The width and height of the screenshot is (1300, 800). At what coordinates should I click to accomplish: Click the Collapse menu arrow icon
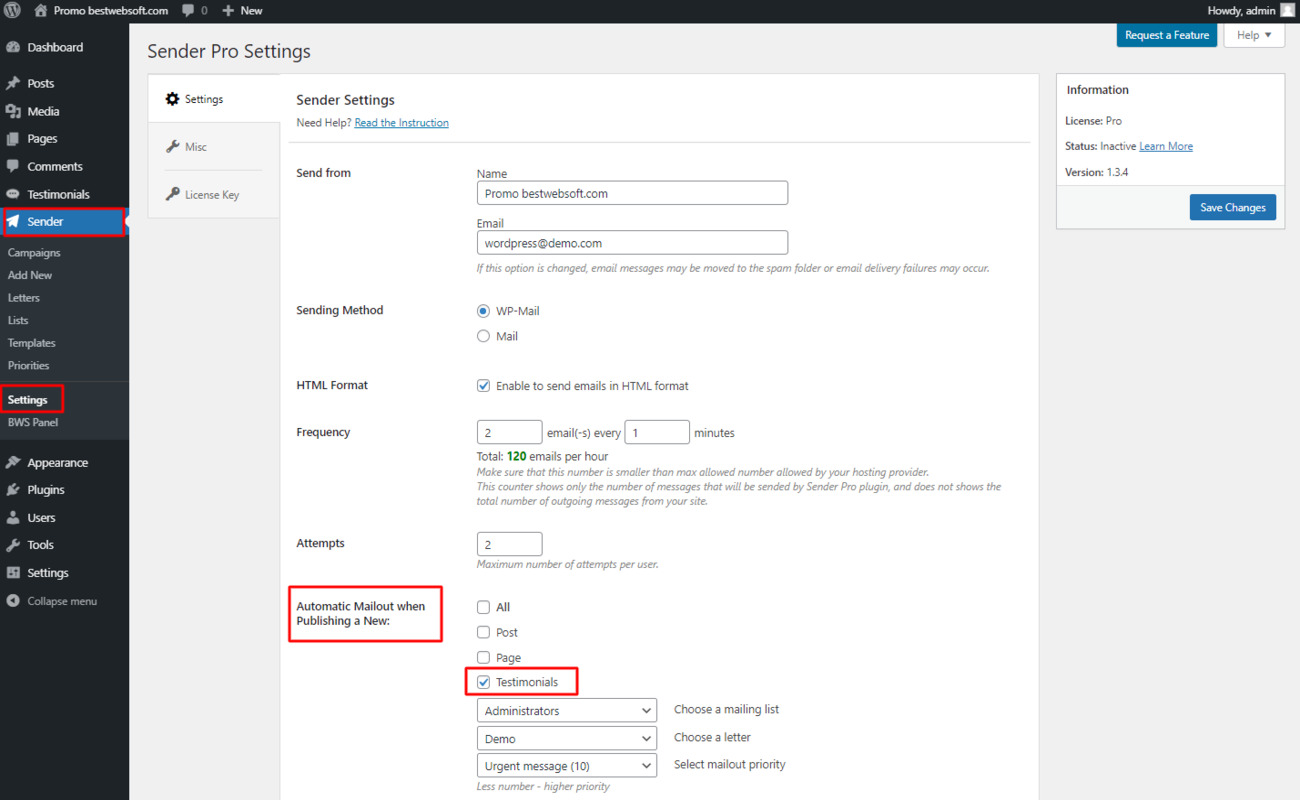point(13,601)
